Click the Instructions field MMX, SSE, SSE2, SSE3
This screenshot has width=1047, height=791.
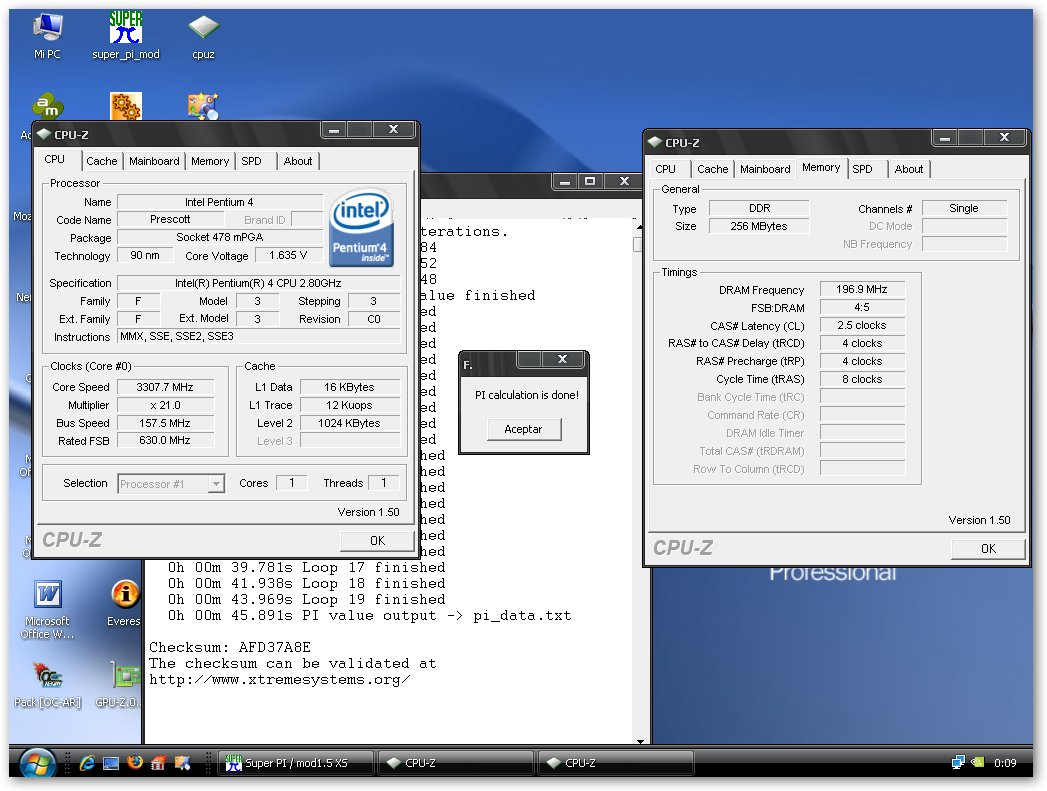click(x=260, y=336)
